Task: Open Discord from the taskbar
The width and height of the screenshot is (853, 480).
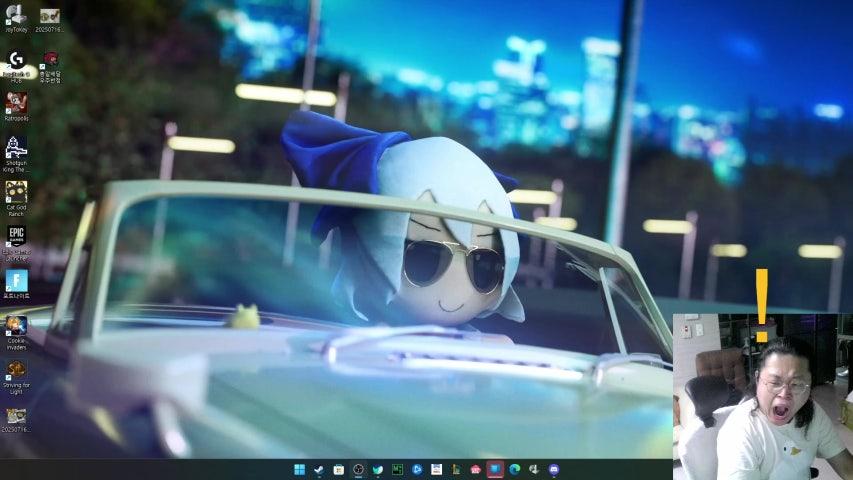Action: coord(554,469)
